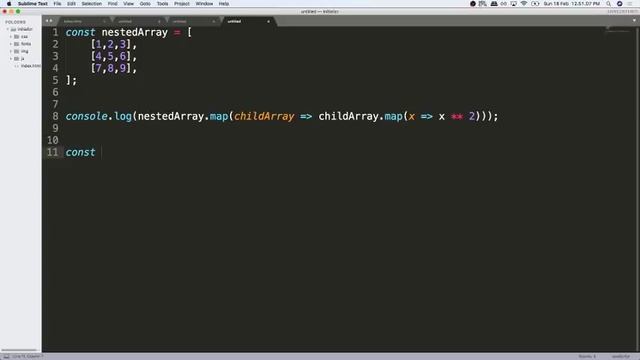
Task: Click line number 8 in gutter
Action: [56, 116]
